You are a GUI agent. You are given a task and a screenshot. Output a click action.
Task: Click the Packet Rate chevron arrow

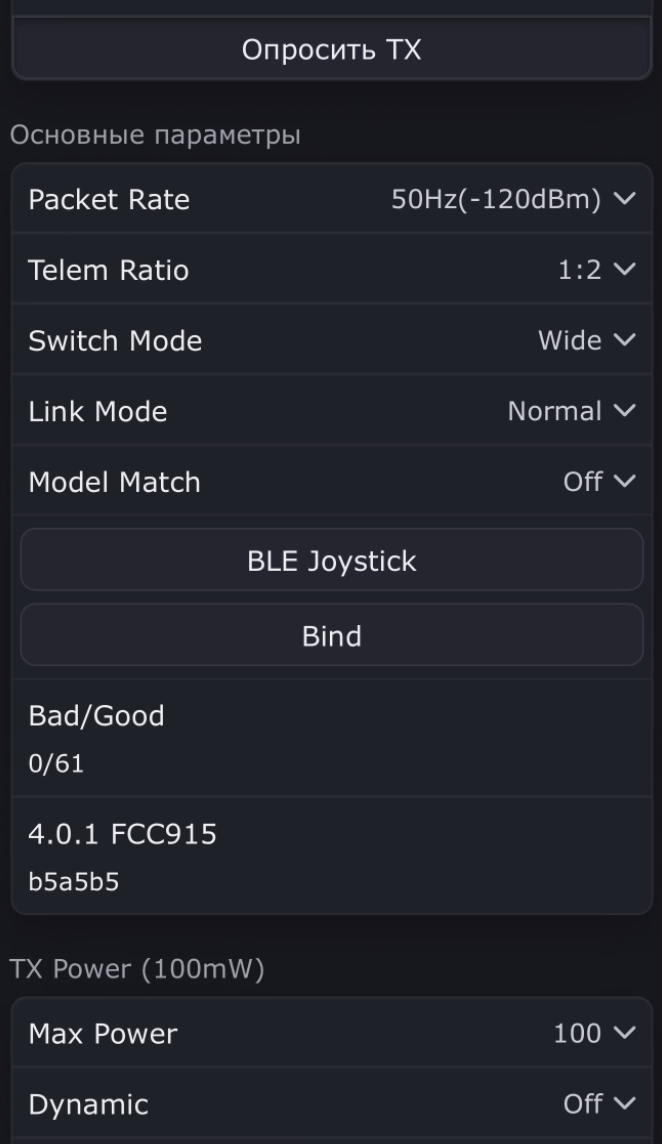625,198
